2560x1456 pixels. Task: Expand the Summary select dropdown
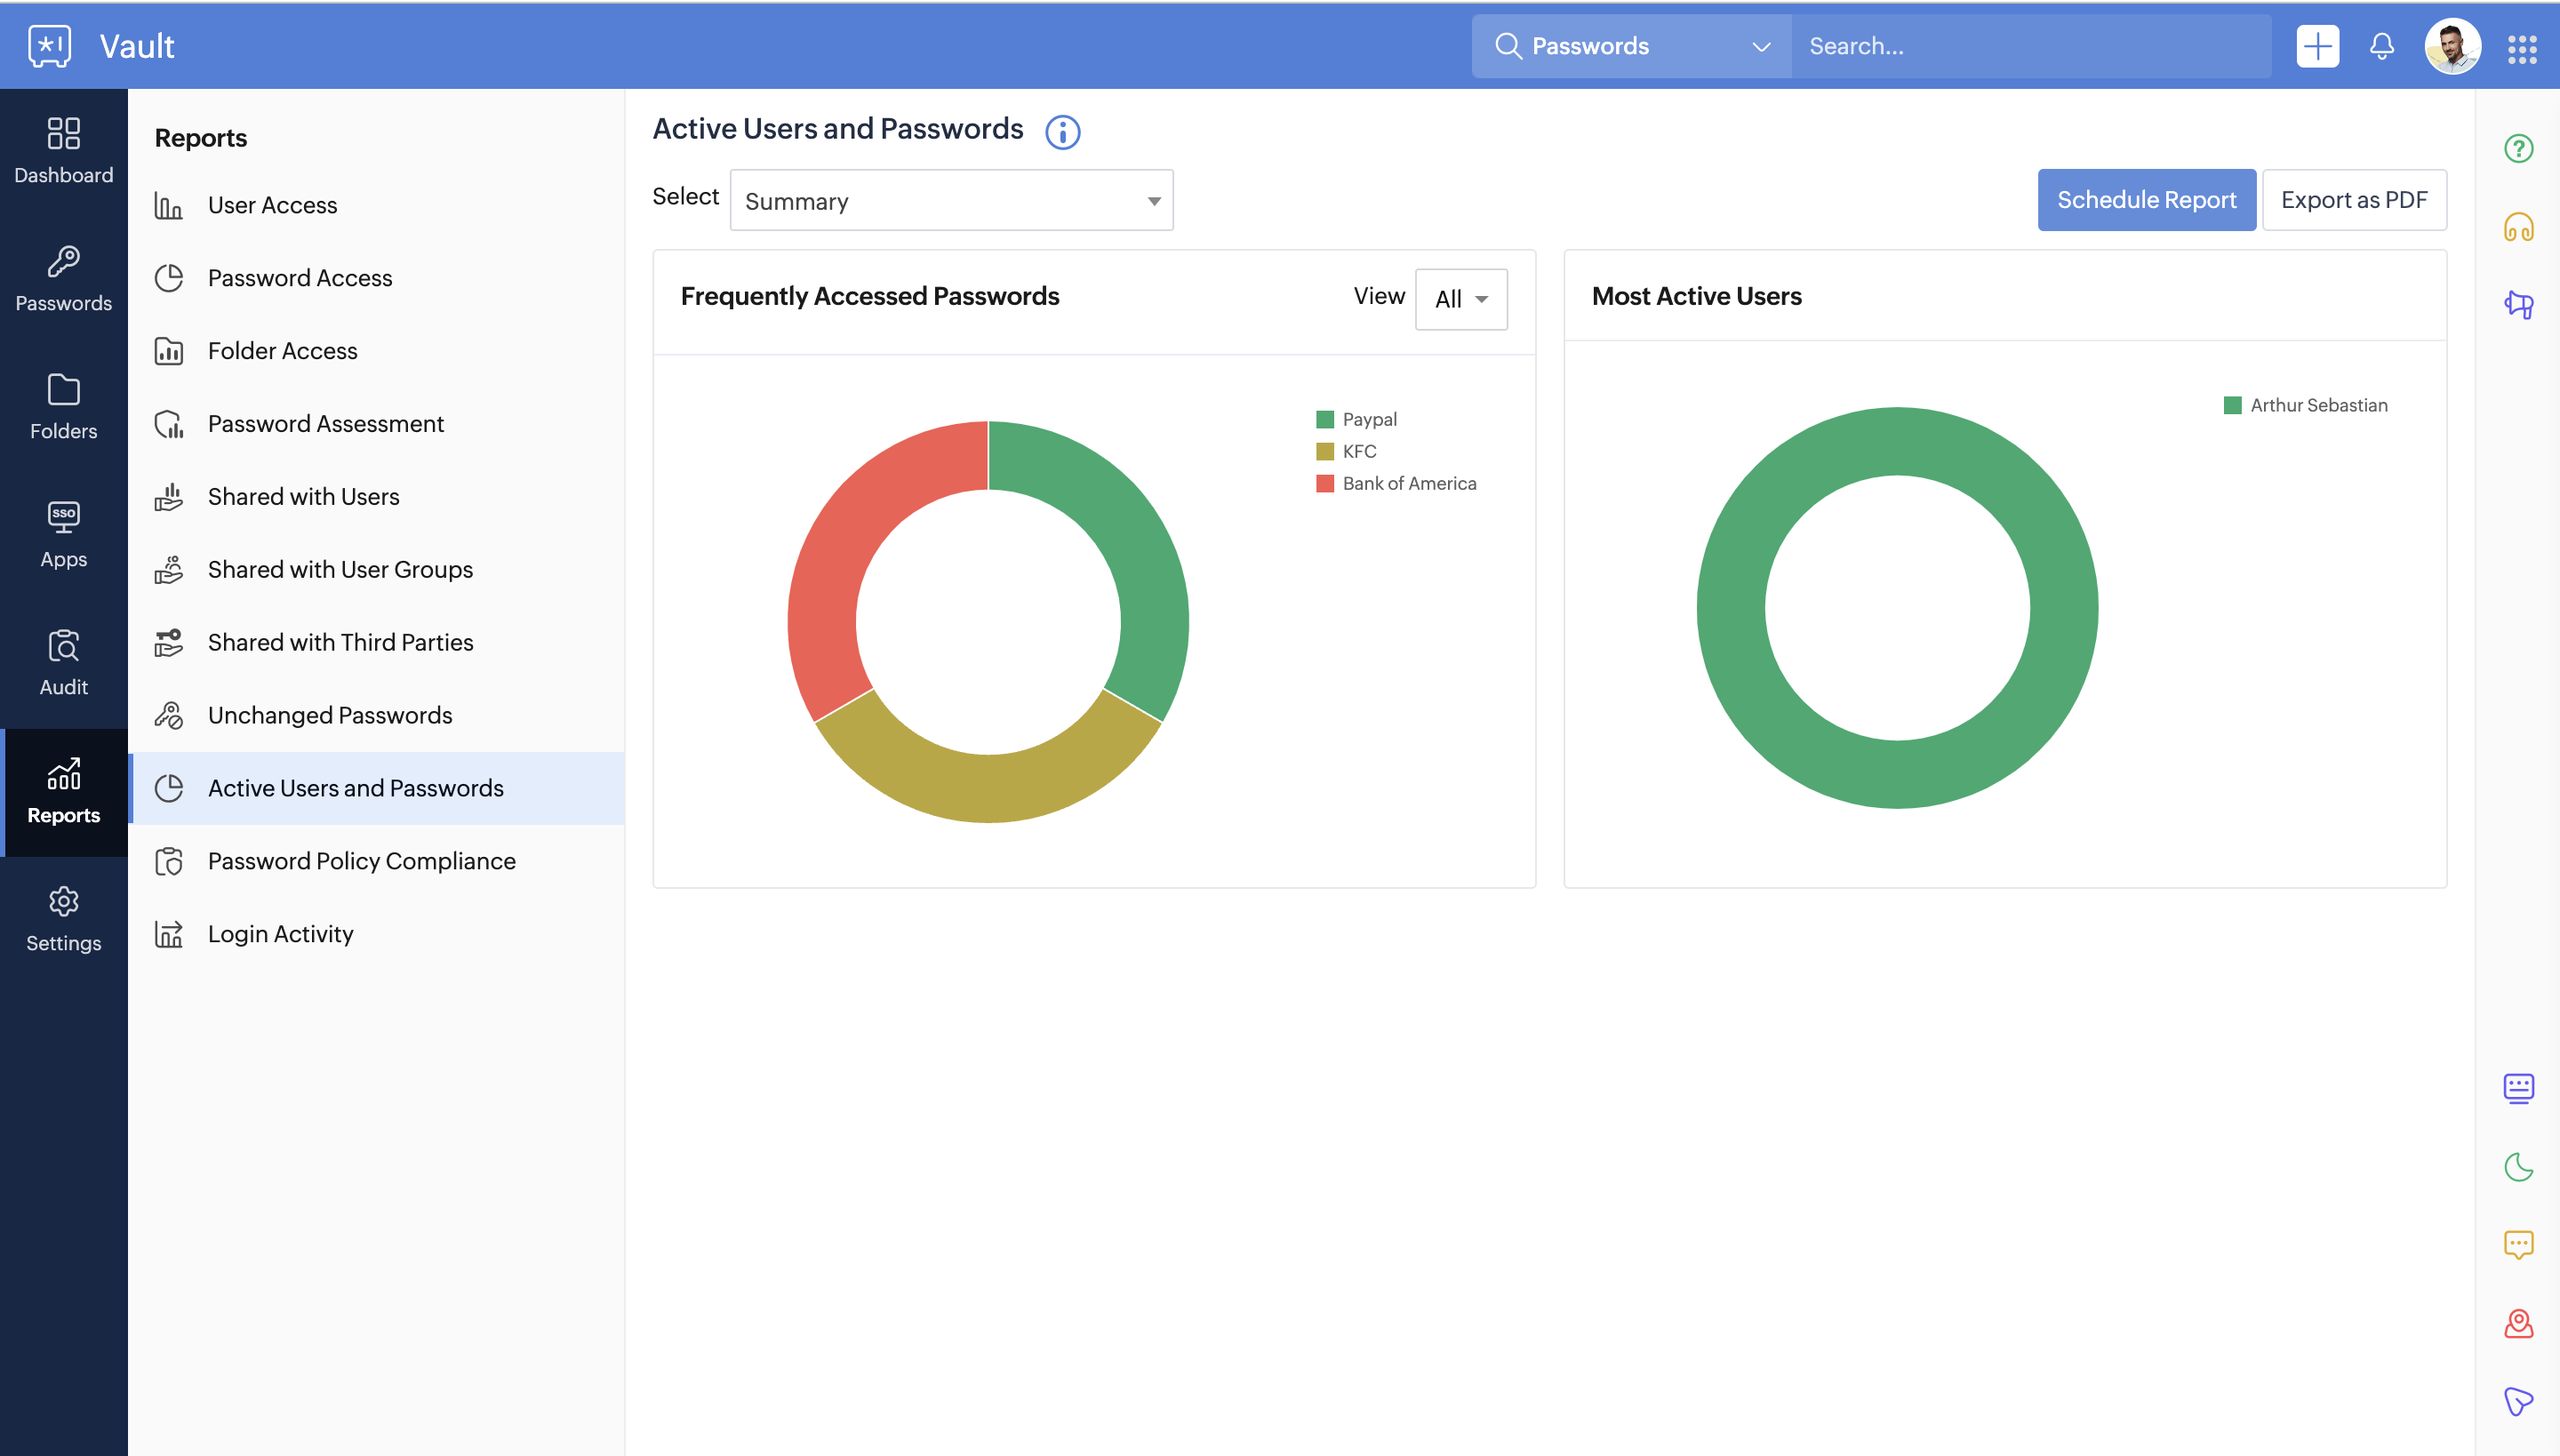click(x=951, y=201)
